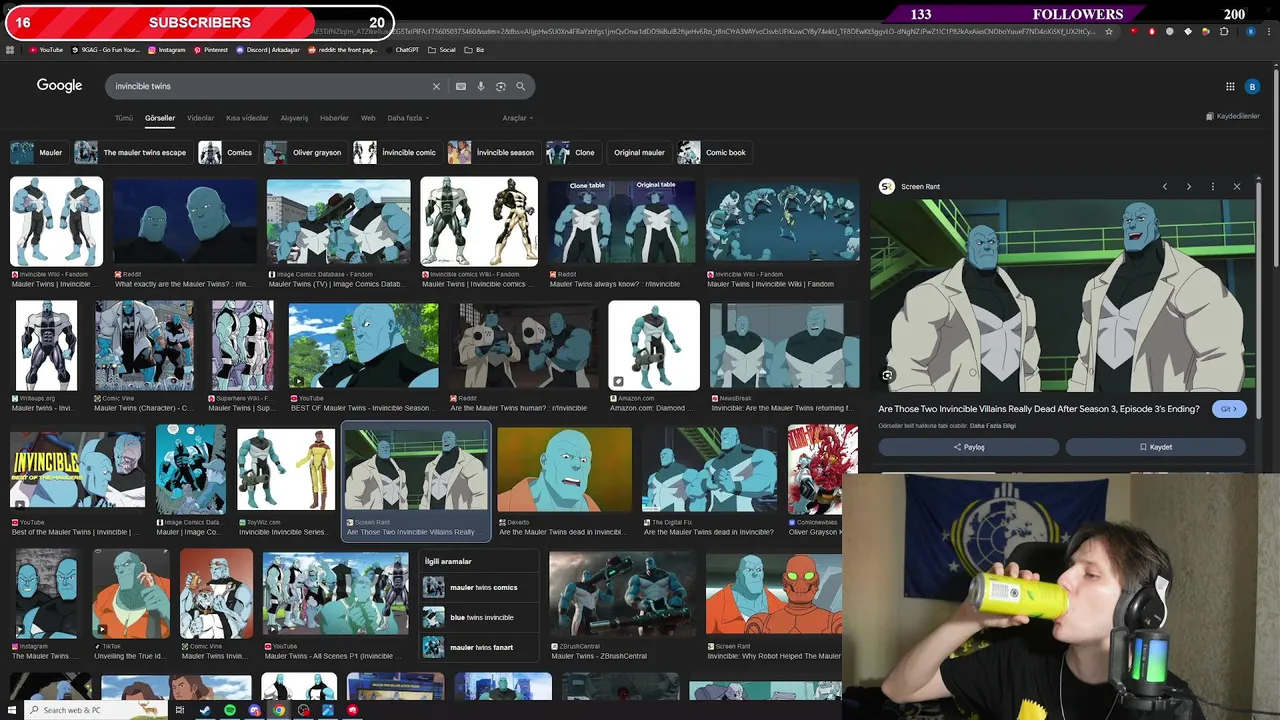Open the Clone table Original table thumbnail
1280x720 pixels.
click(x=621, y=222)
